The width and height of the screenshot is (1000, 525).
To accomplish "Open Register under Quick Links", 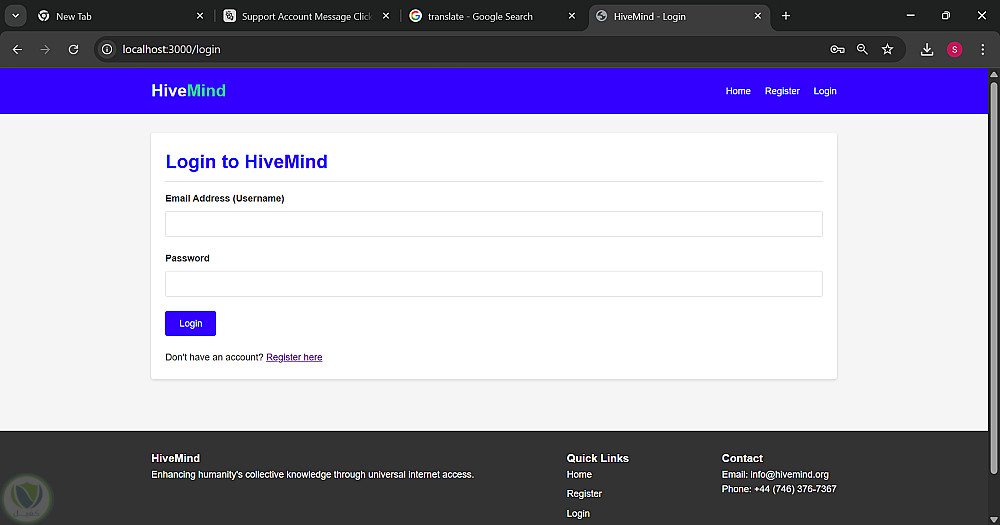I will click(584, 494).
